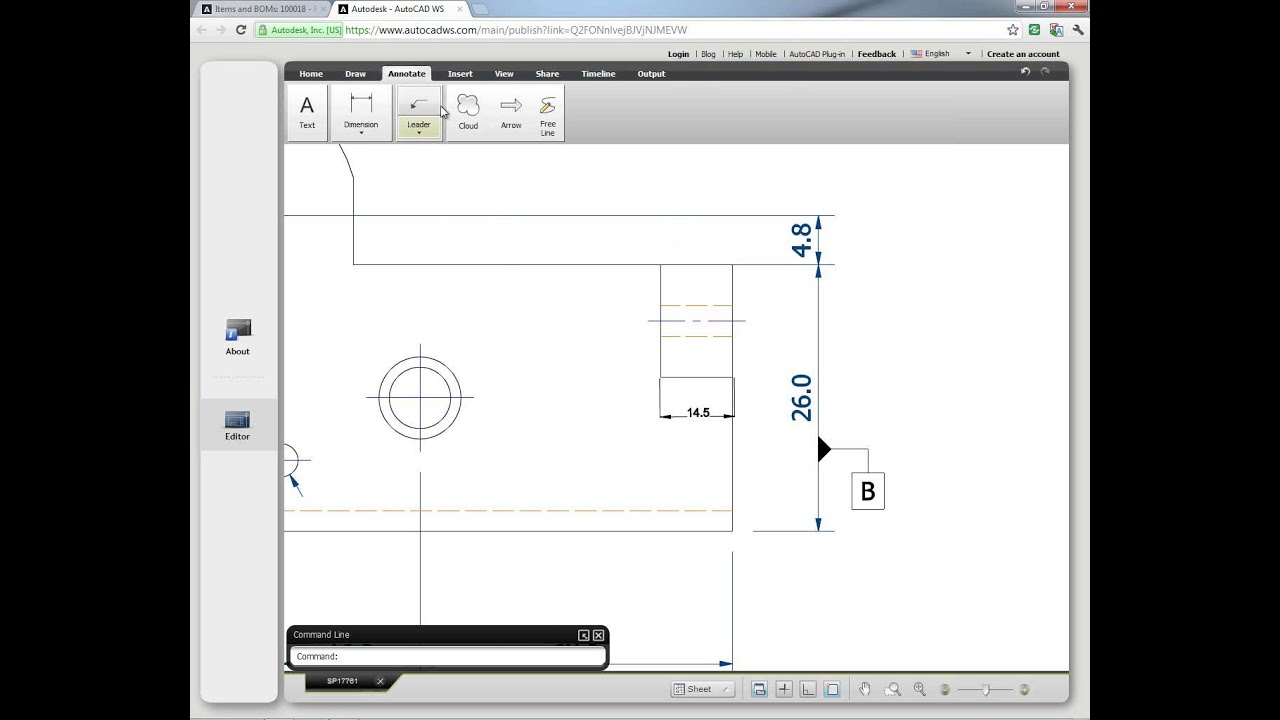Click the Undo arrow icon
The width and height of the screenshot is (1280, 720).
click(x=1025, y=72)
